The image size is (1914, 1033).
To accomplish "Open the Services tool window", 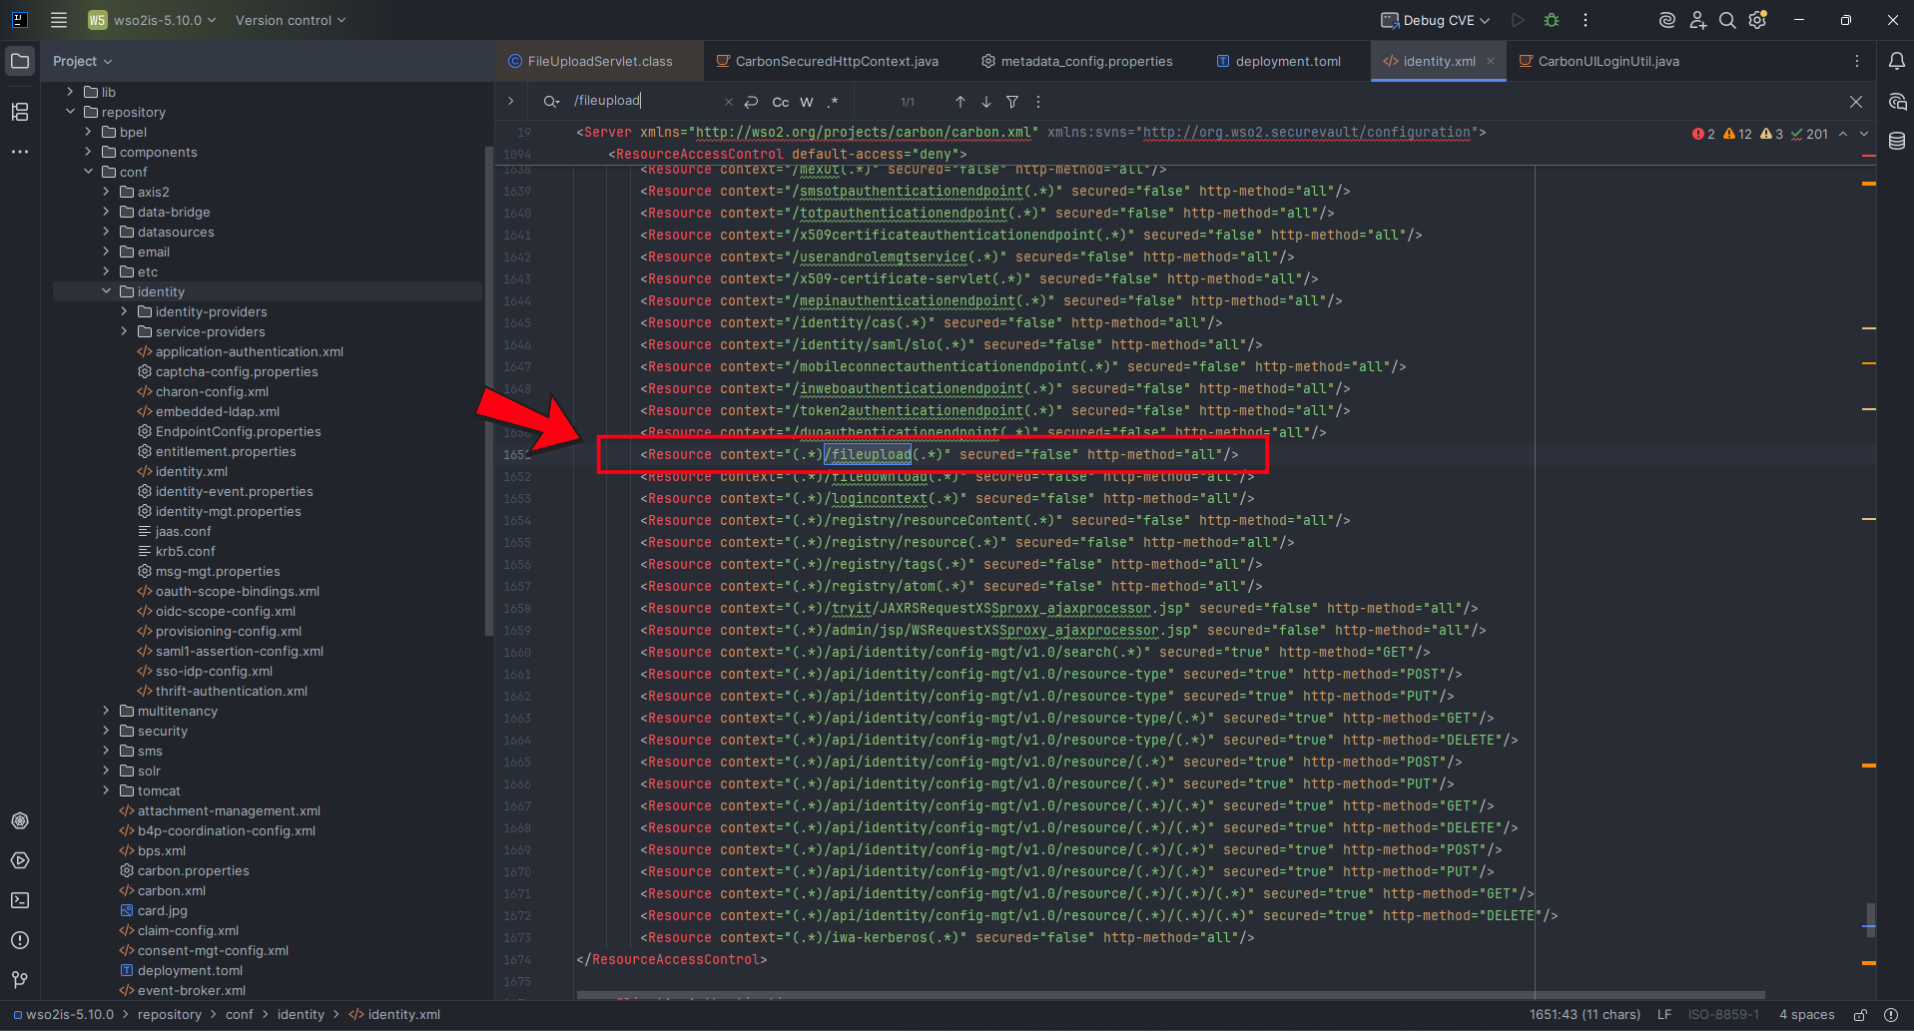I will (20, 861).
